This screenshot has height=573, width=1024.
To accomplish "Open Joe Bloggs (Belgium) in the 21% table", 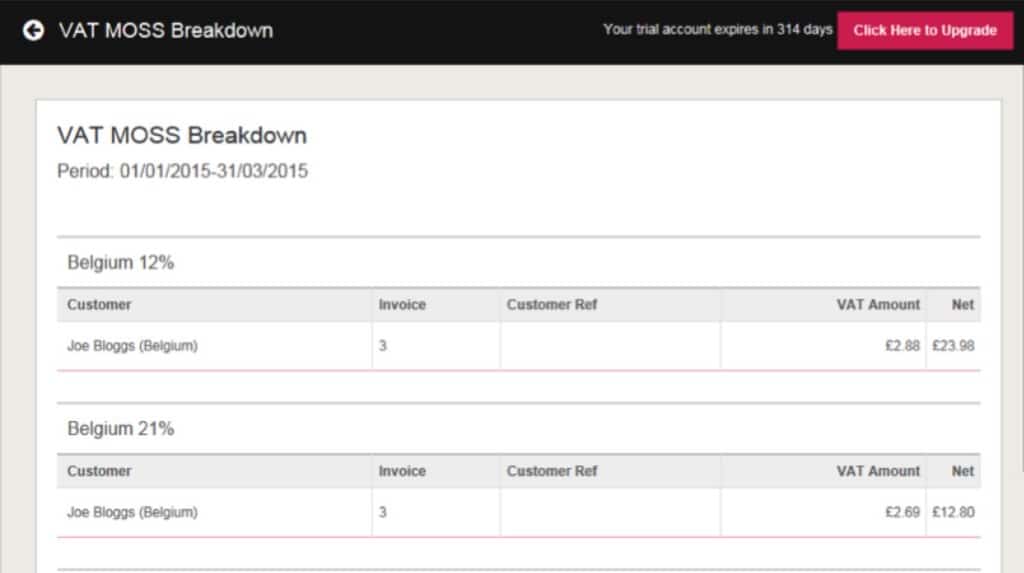I will coord(132,512).
